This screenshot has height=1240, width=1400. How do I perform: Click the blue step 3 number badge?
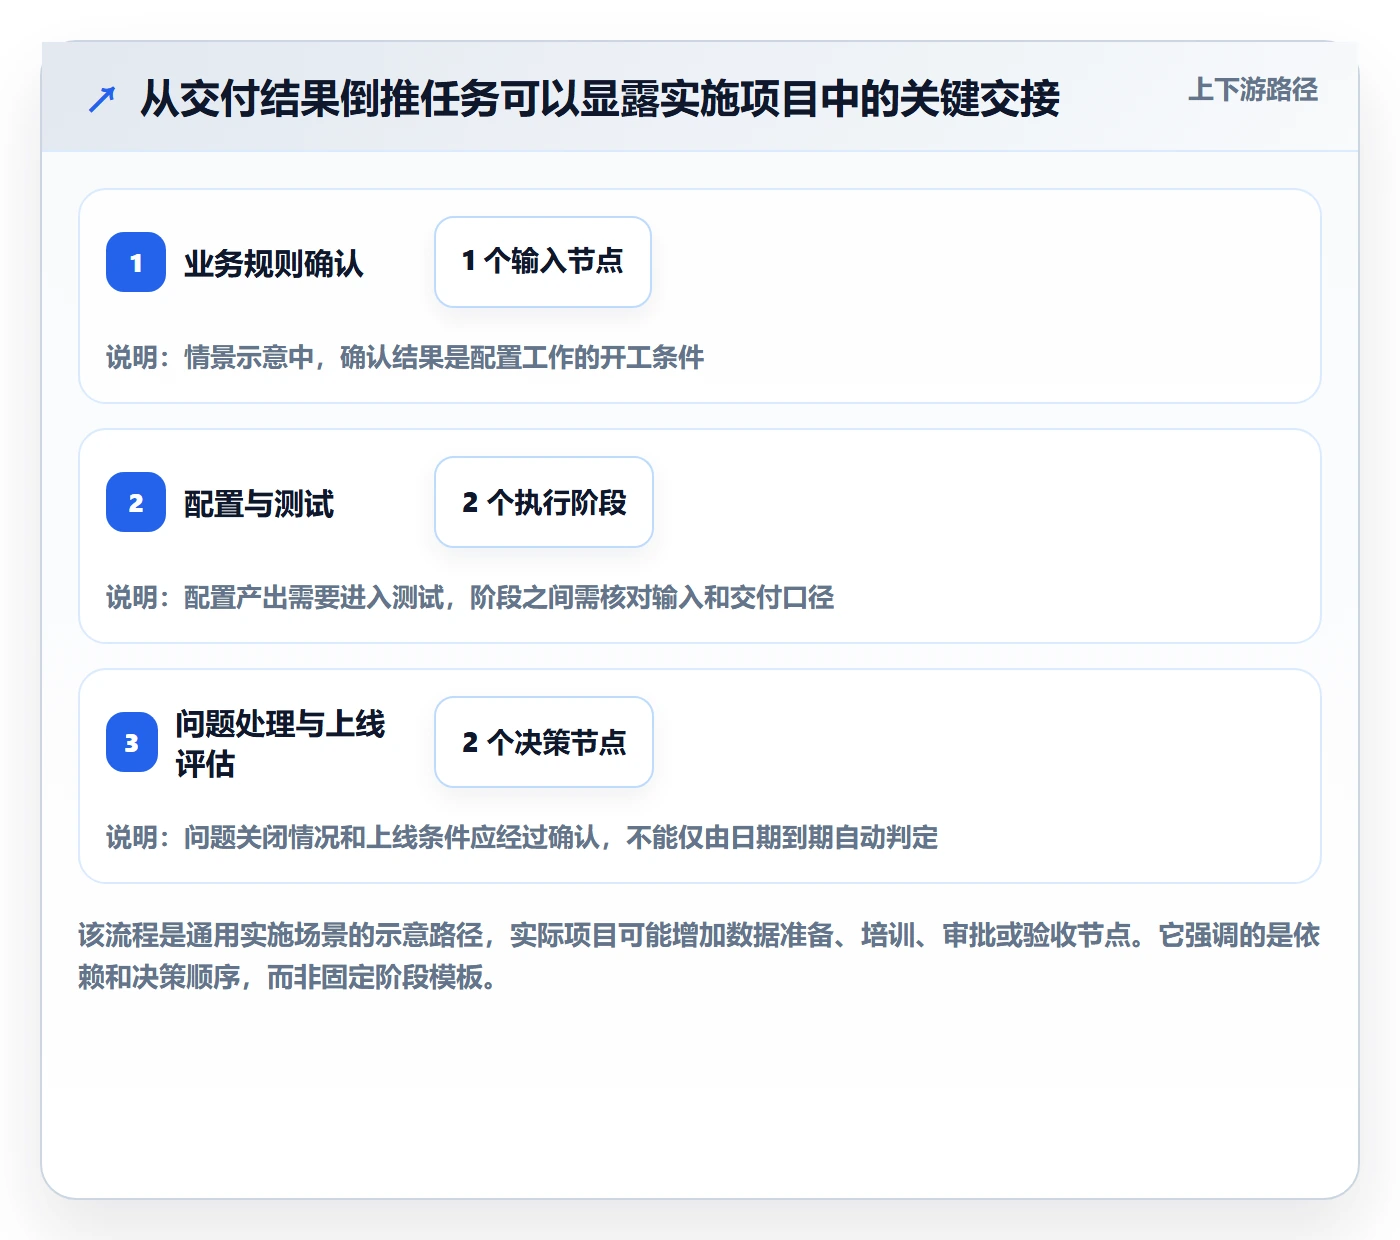point(132,742)
